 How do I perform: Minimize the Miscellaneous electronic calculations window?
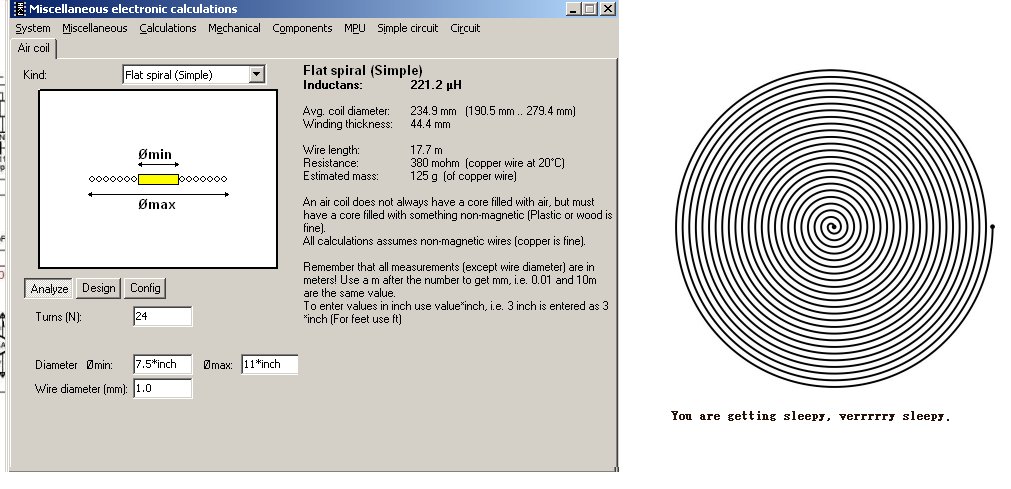tap(573, 9)
